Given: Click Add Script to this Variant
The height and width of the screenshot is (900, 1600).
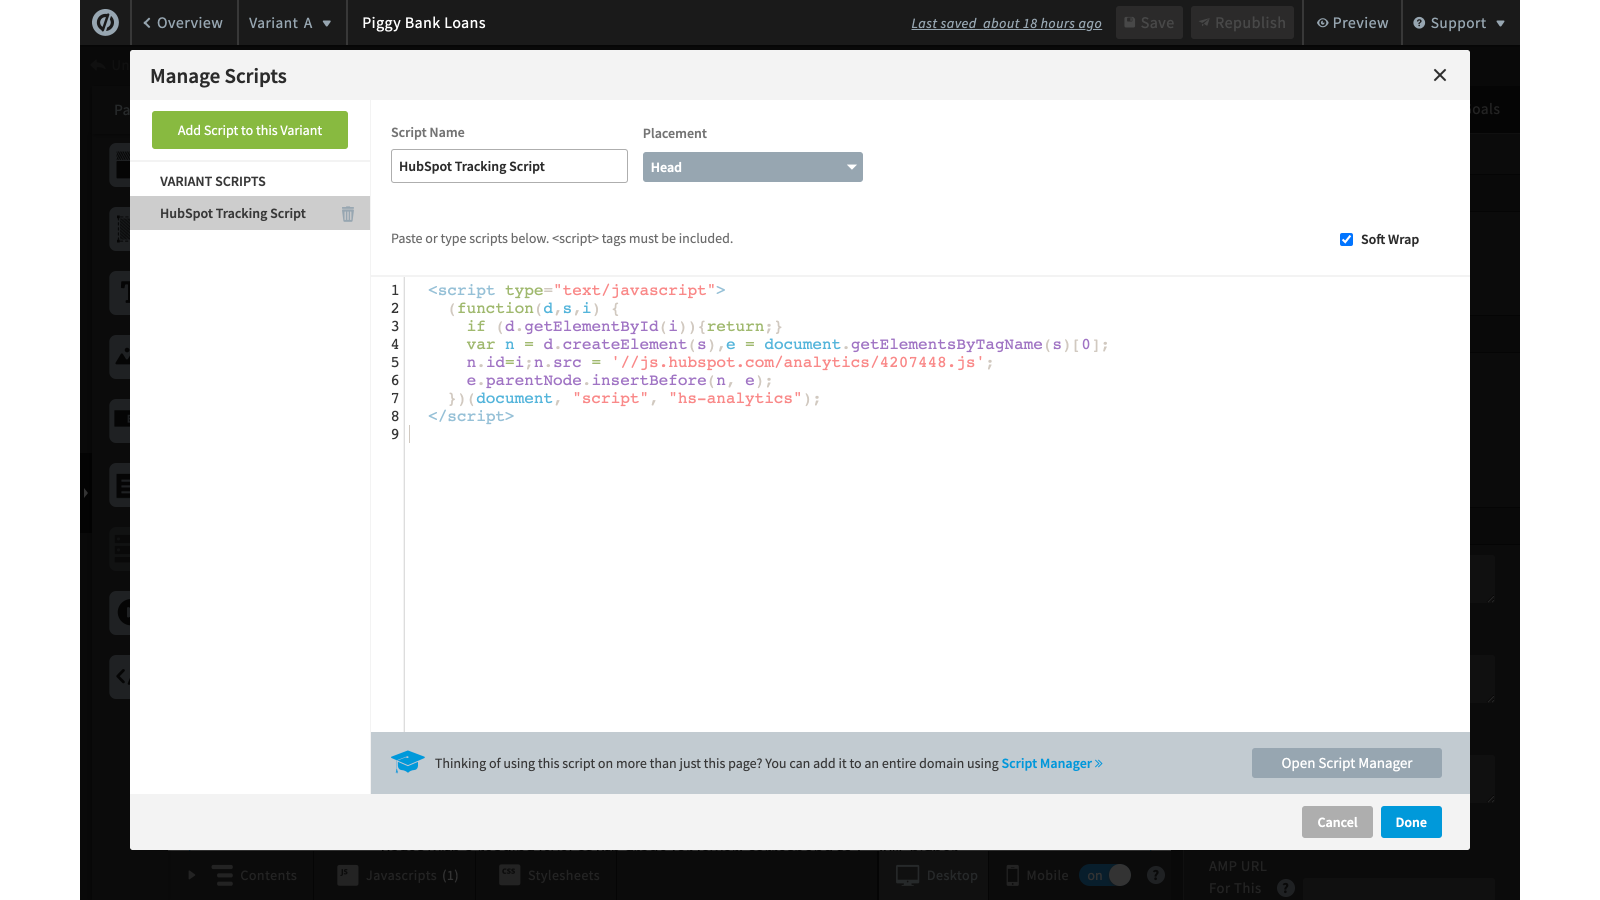Looking at the screenshot, I should 250,130.
